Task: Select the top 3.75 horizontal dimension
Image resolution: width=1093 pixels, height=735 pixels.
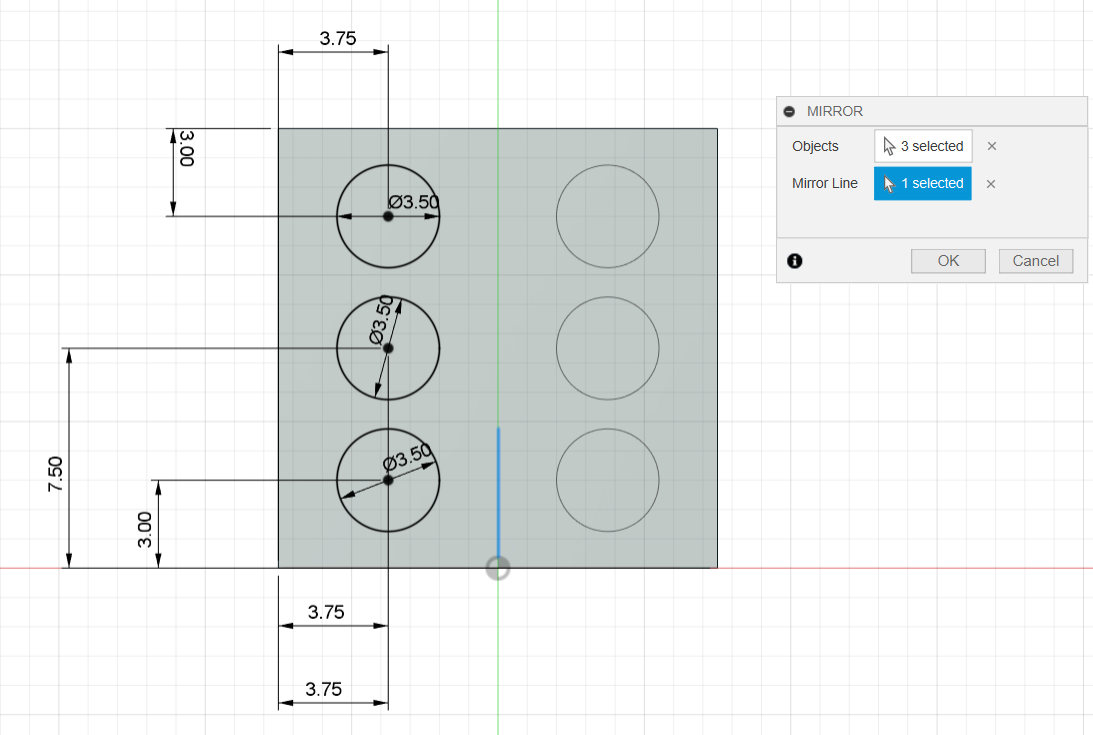Action: (338, 39)
